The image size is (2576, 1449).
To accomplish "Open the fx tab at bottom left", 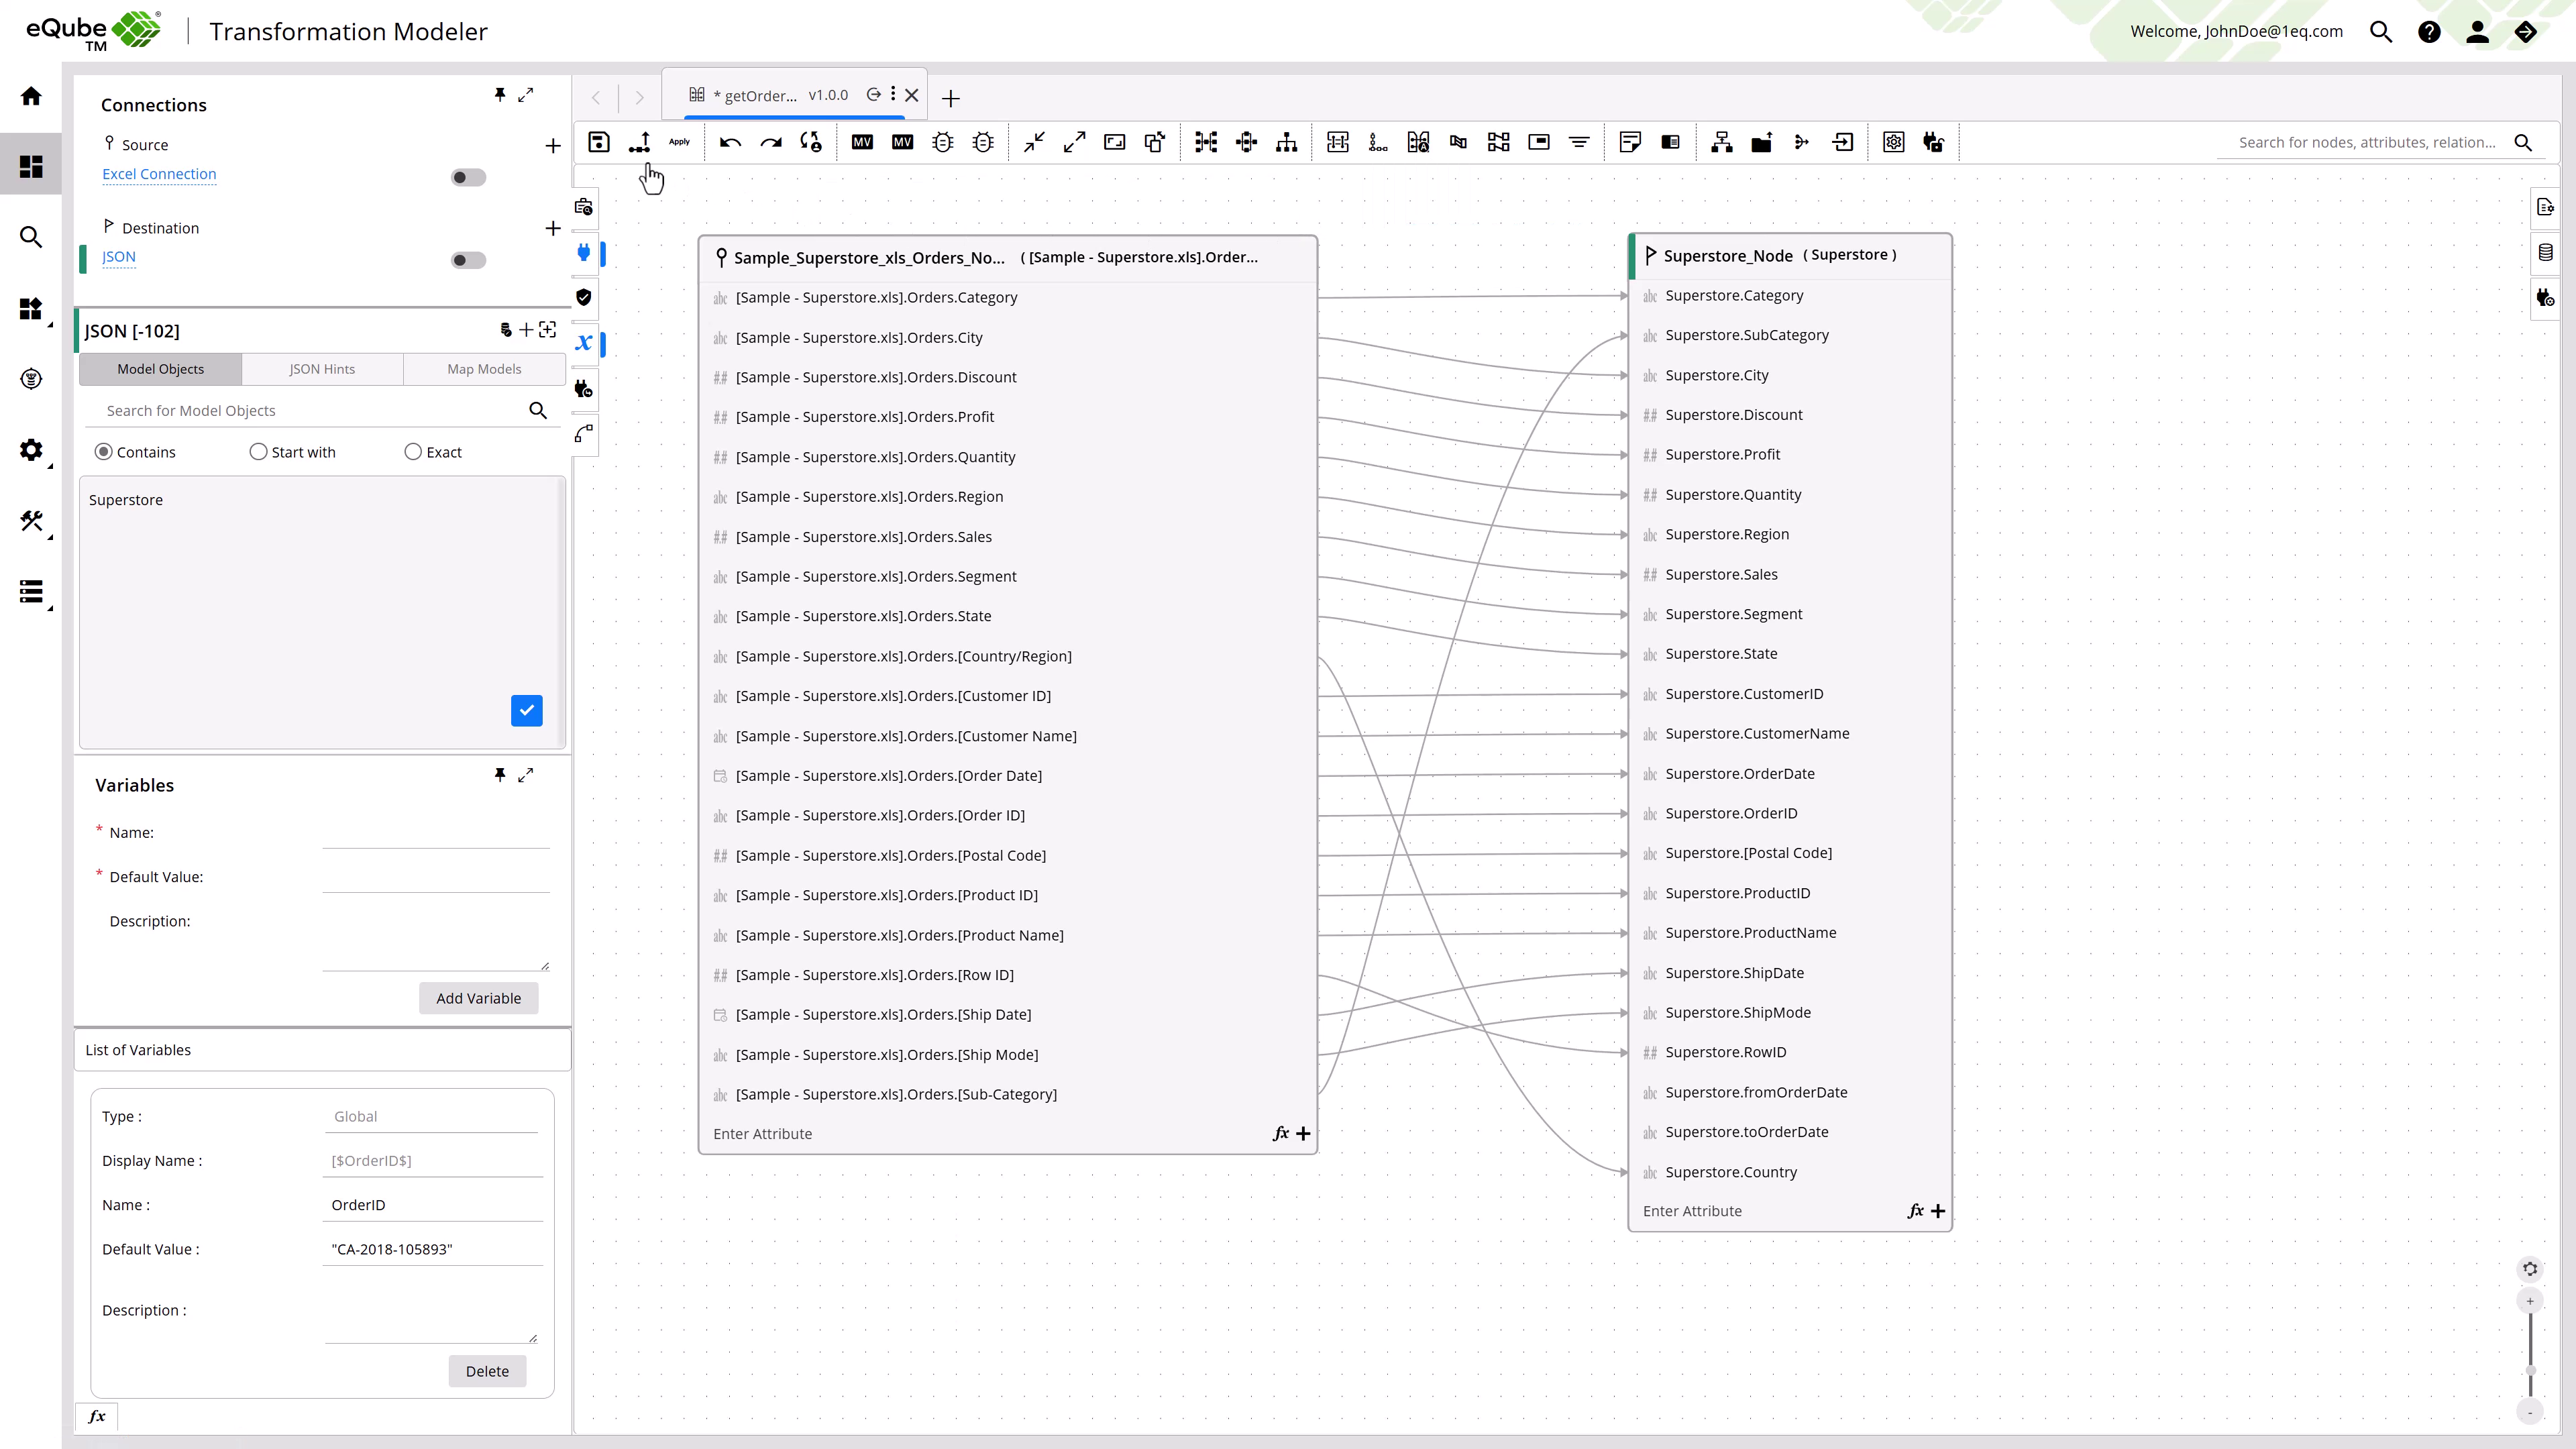I will tap(97, 1417).
